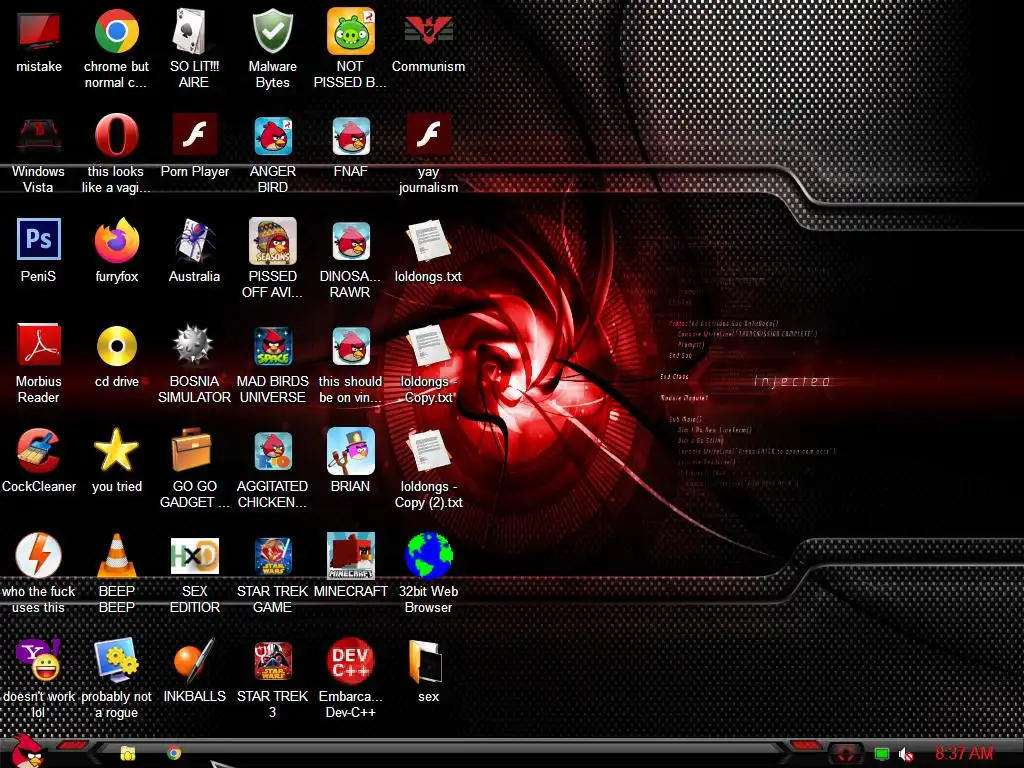Select the 'STAR TREK 3' icon
The width and height of the screenshot is (1024, 768).
pos(272,661)
